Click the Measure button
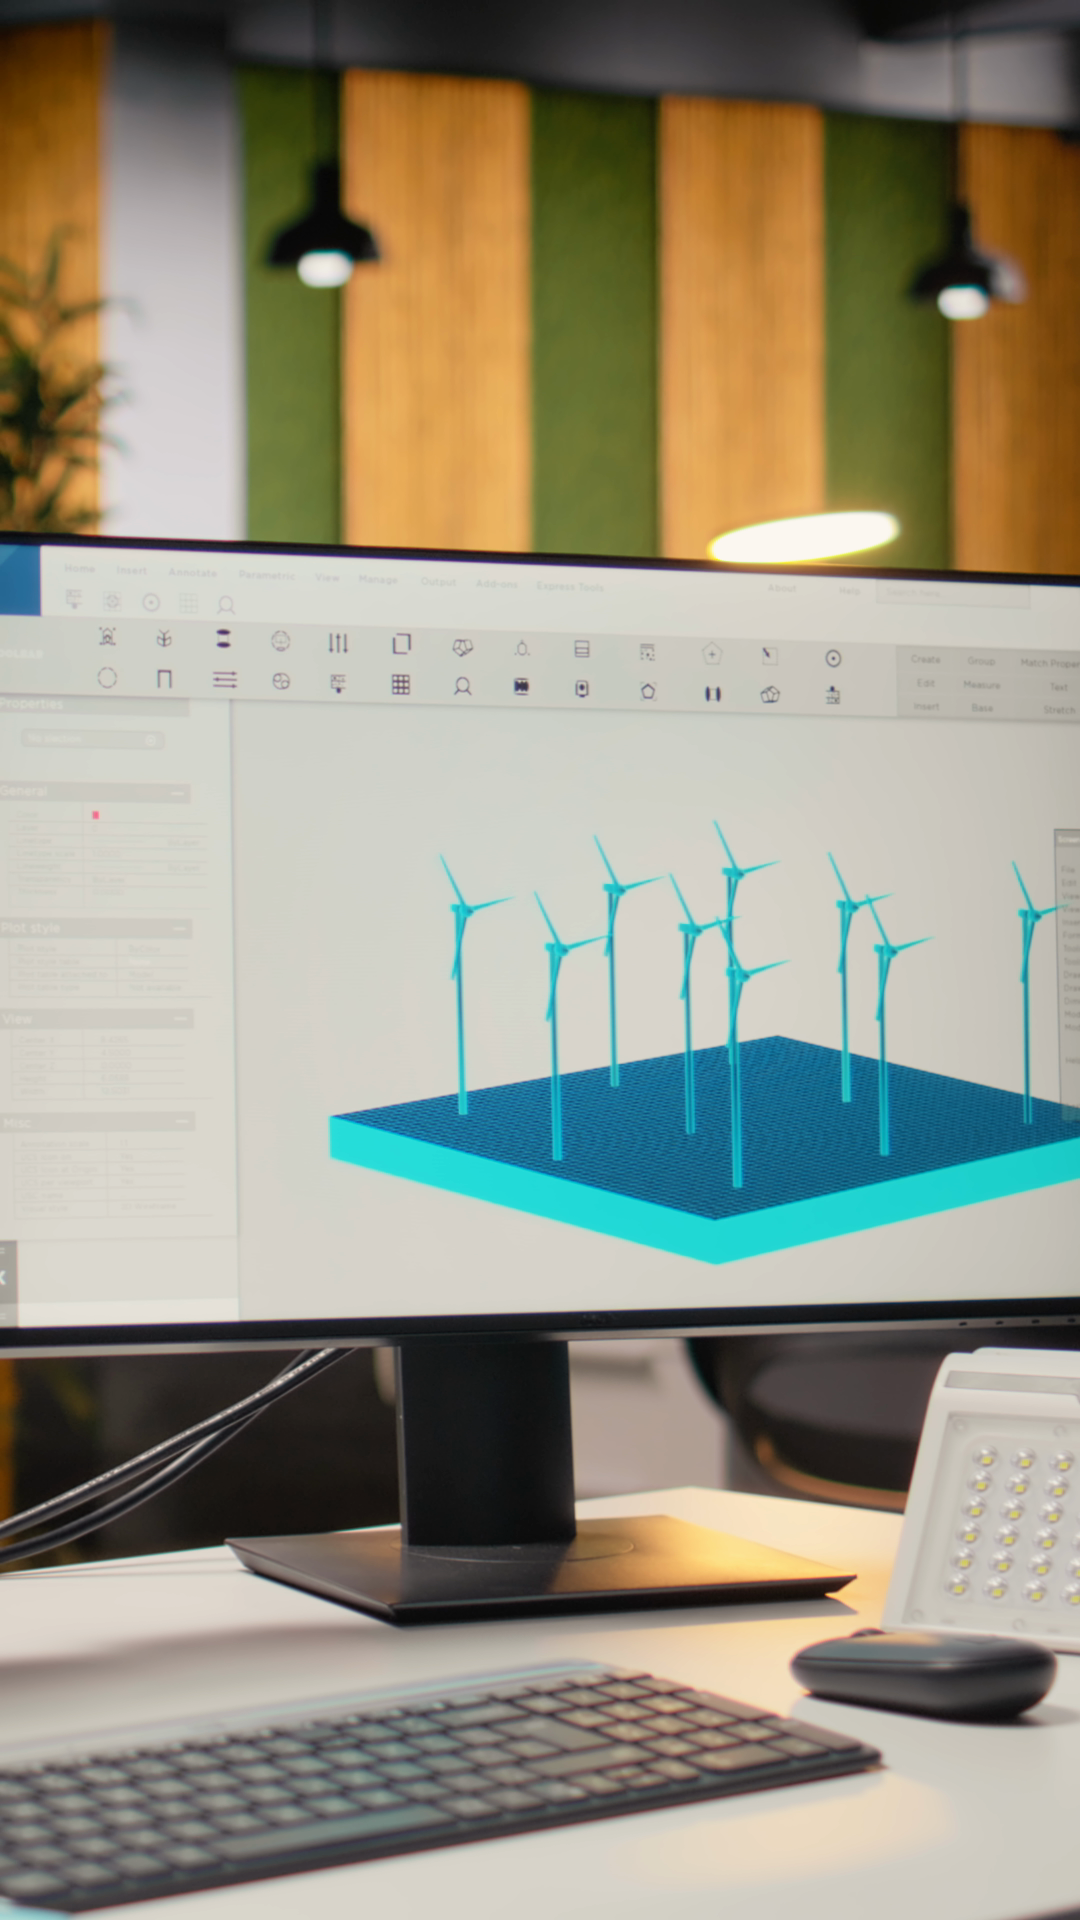The height and width of the screenshot is (1920, 1080). [981, 685]
